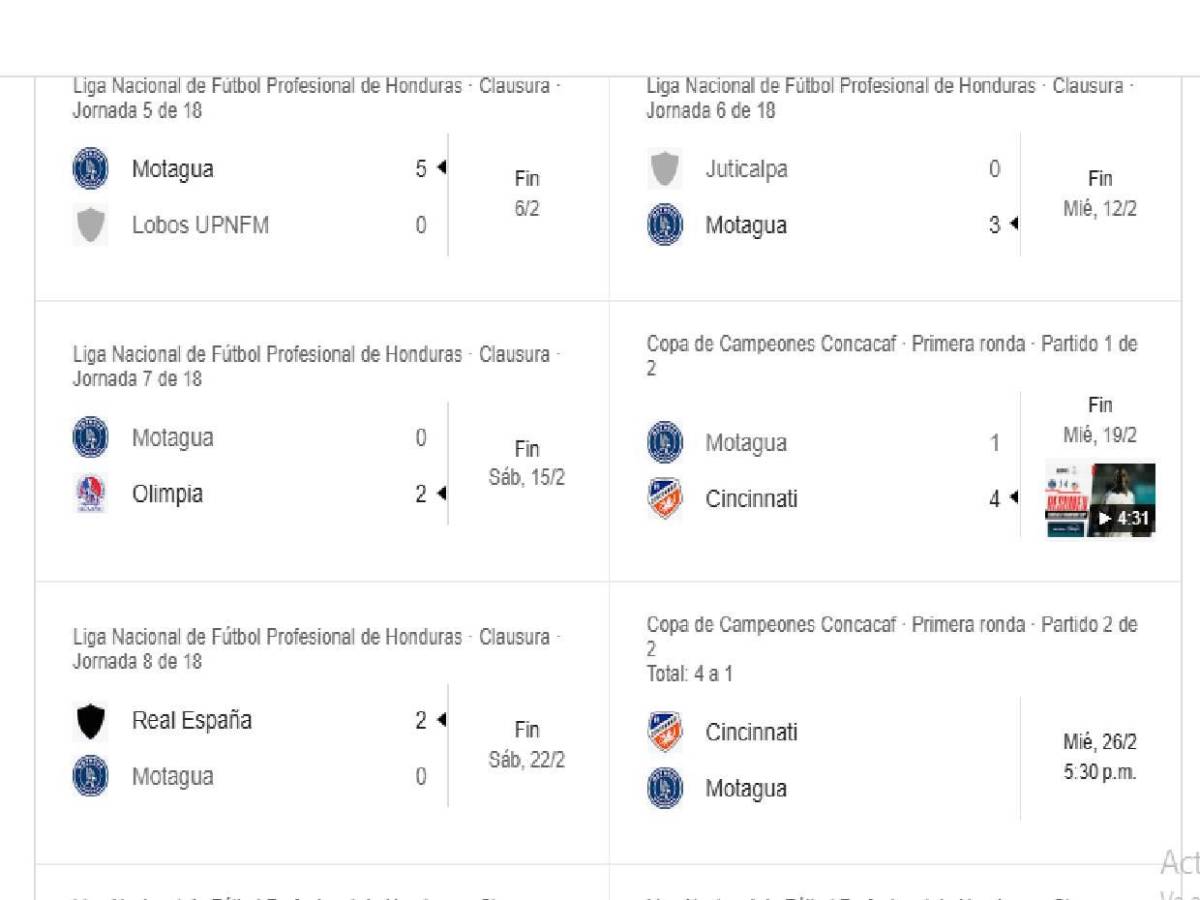Select the Olimpia team crest
The image size is (1200, 900).
(x=90, y=493)
